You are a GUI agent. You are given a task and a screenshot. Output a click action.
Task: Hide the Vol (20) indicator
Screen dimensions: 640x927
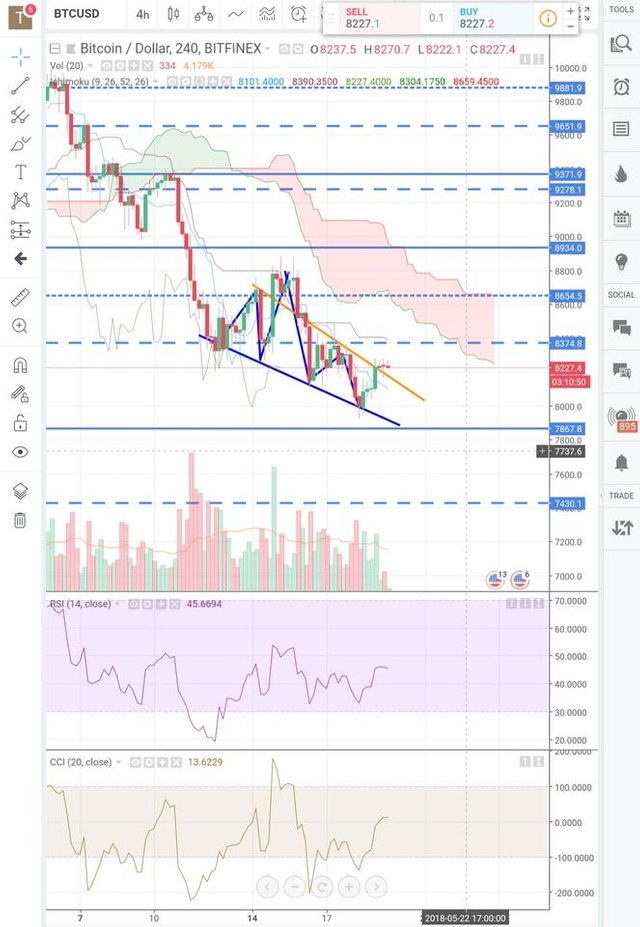coord(109,66)
